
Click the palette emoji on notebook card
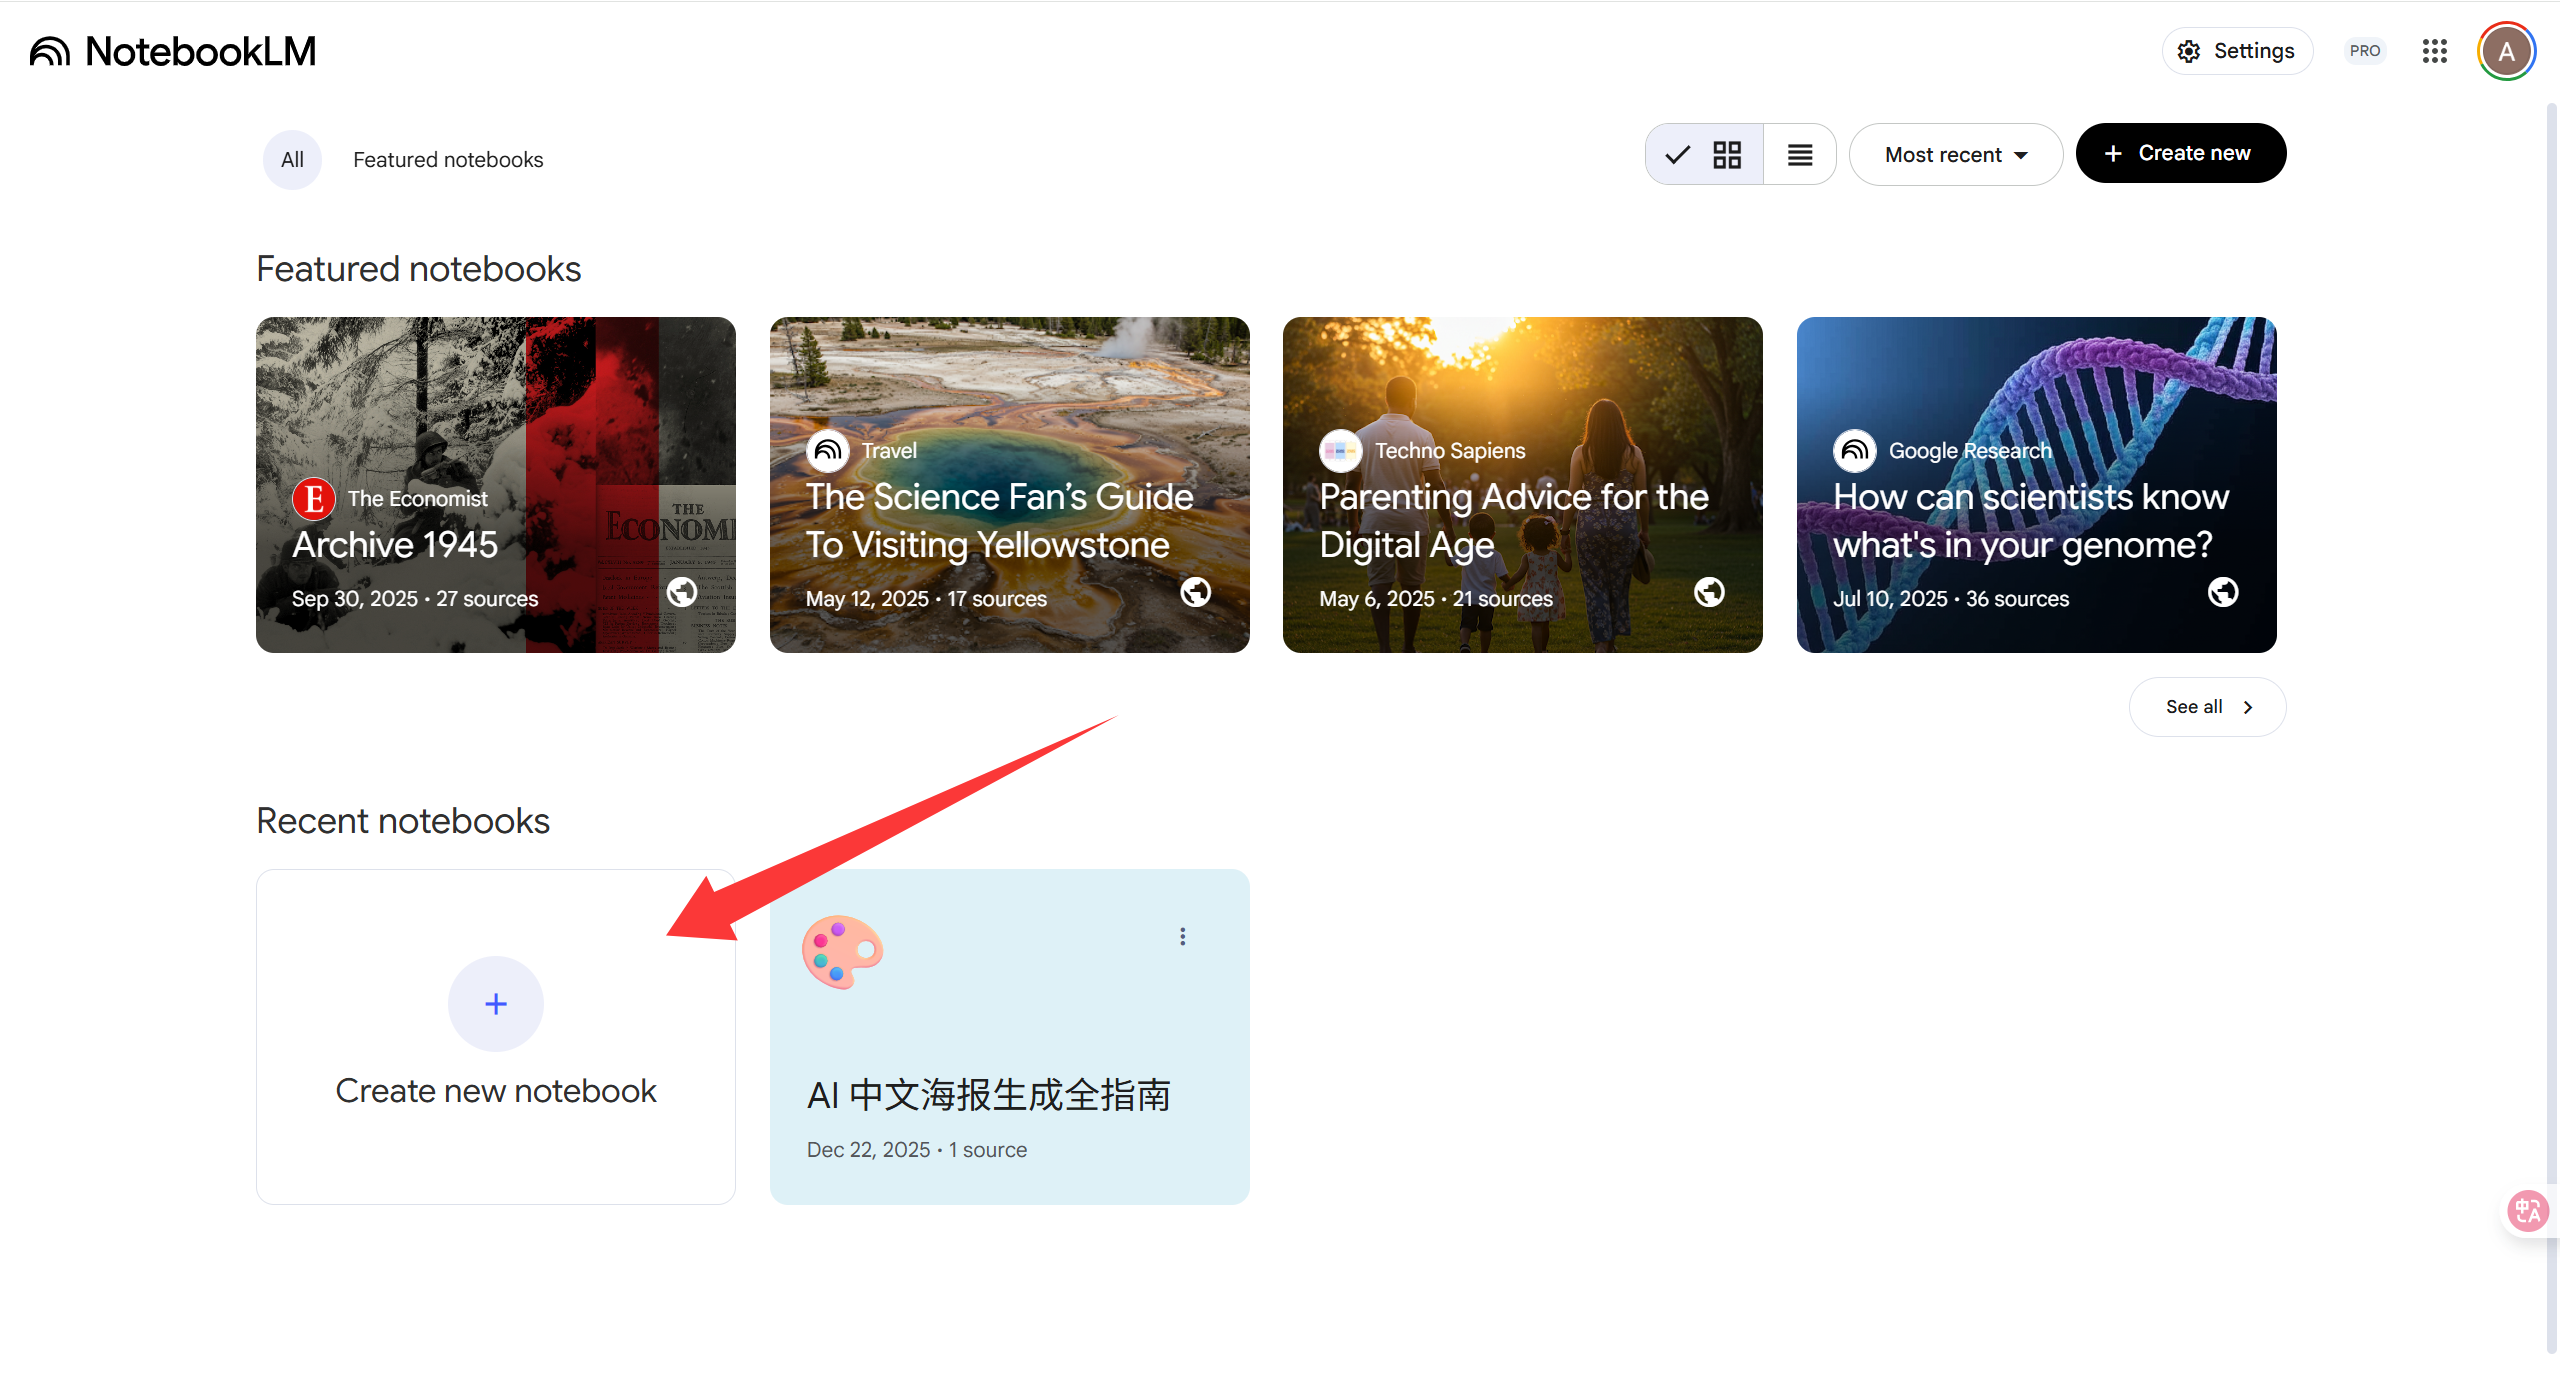click(842, 952)
